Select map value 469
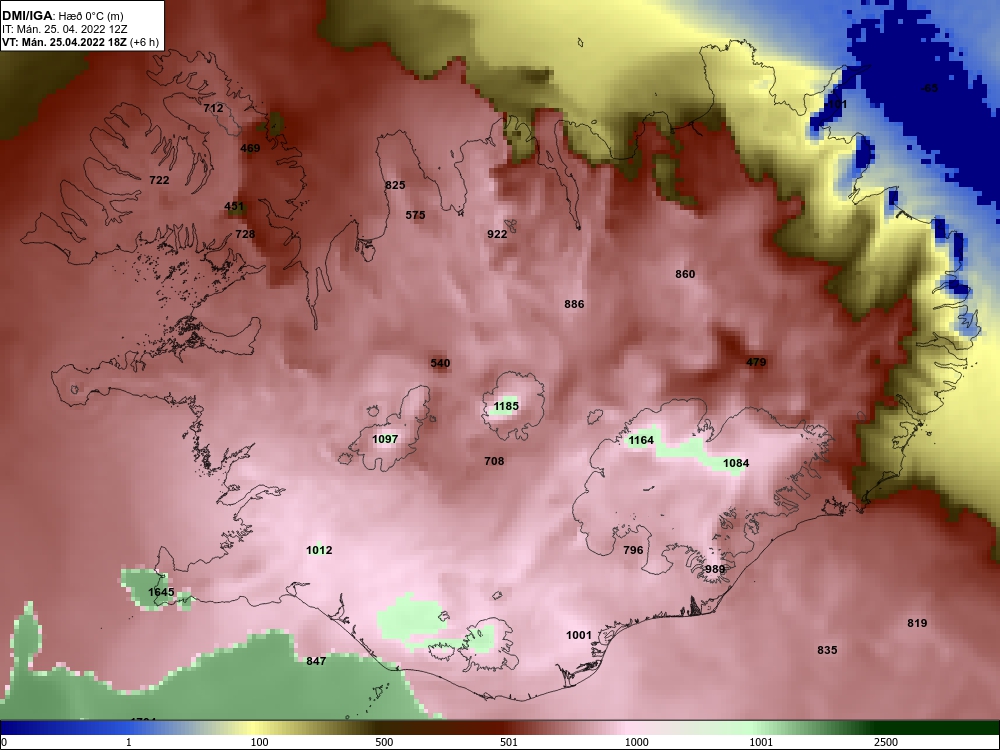The width and height of the screenshot is (1000, 750). click(250, 149)
